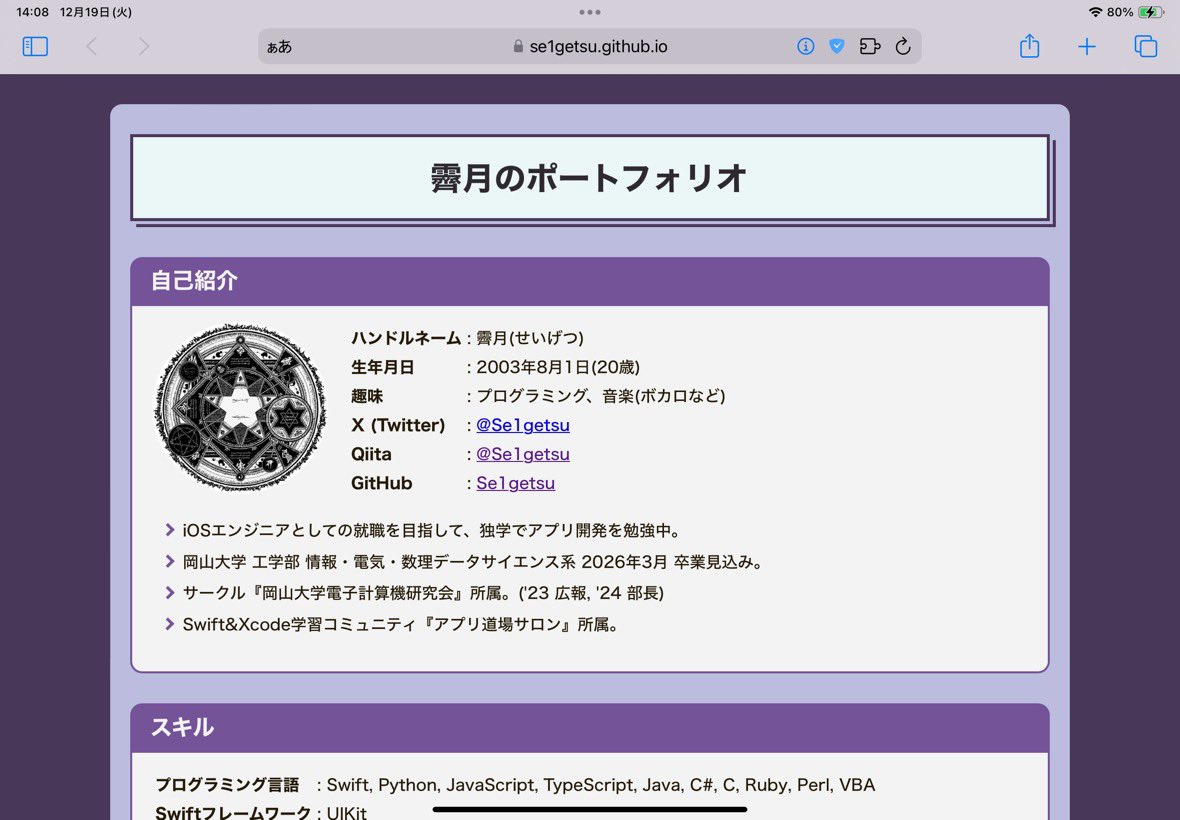Open the blue shield privacy extension
Image resolution: width=1180 pixels, height=820 pixels.
[x=836, y=47]
